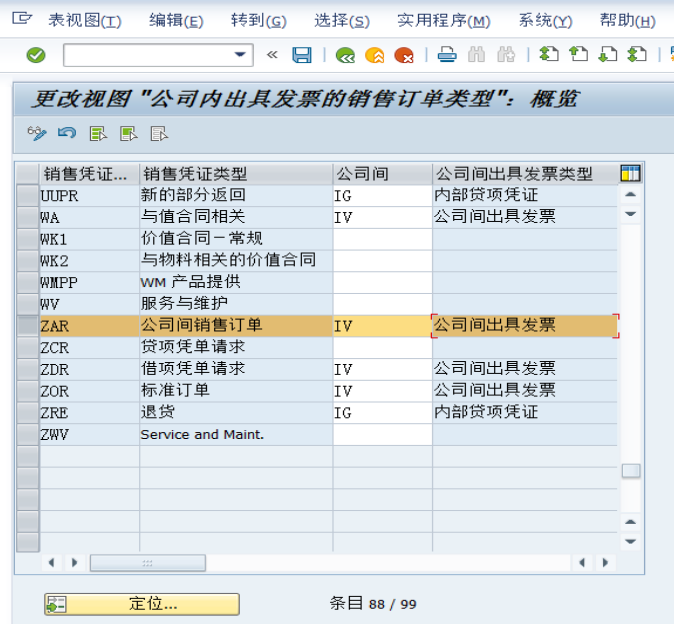The height and width of the screenshot is (624, 674).
Task: Open the 编辑(E) menu
Action: point(176,20)
